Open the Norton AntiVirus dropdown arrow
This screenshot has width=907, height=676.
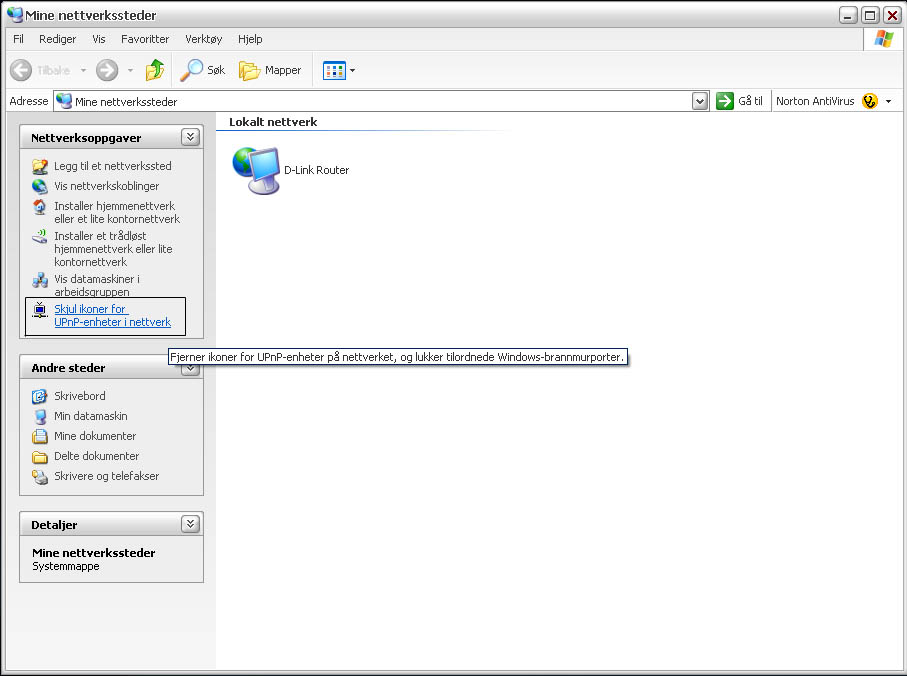[x=888, y=101]
